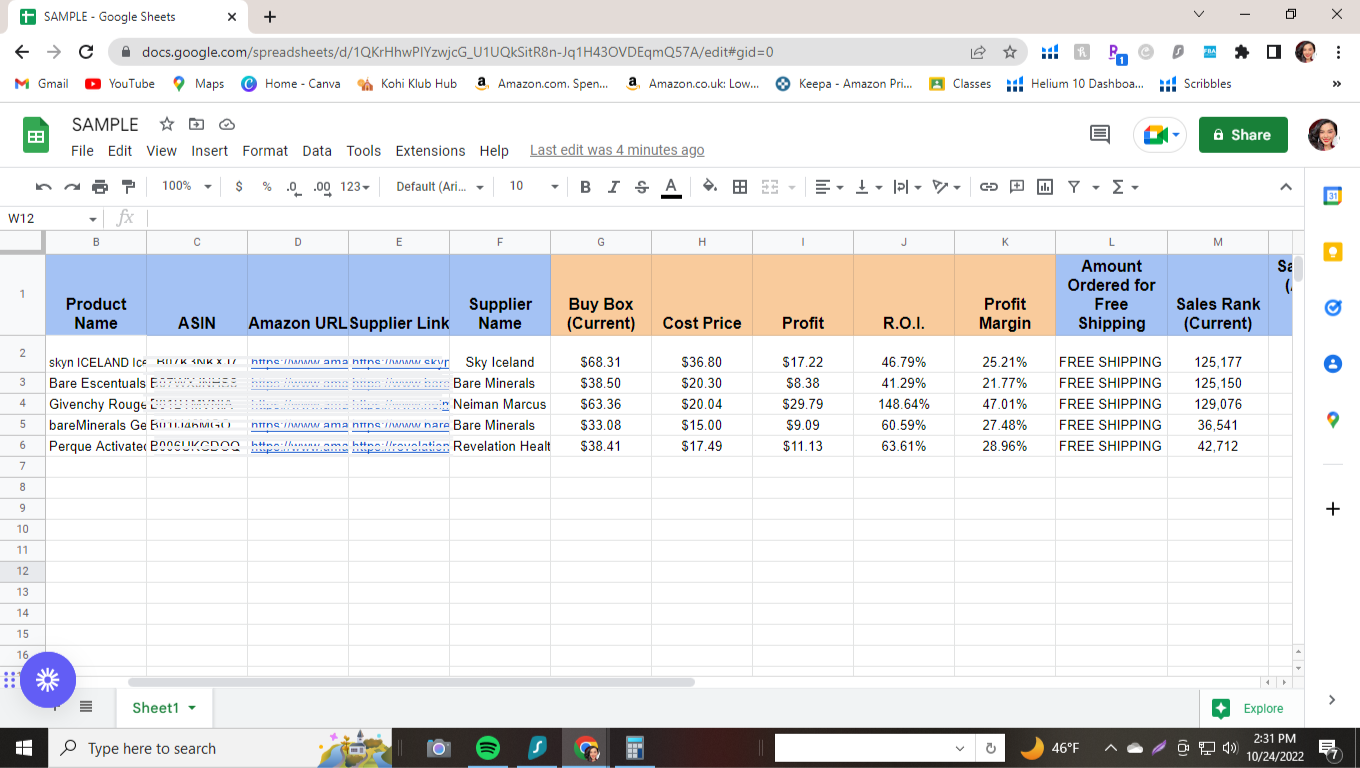The image size is (1360, 768).
Task: Click the Supplier Link header cell
Action: 399,294
